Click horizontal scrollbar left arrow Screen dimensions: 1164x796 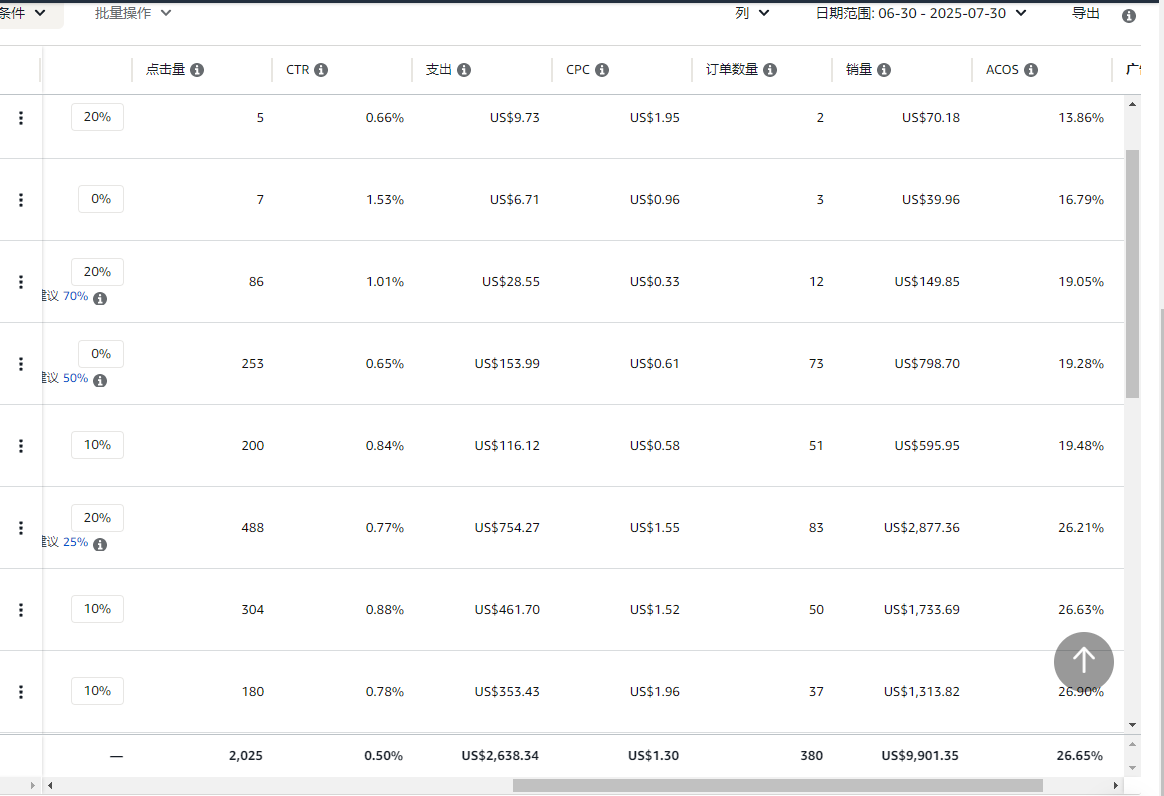click(50, 786)
